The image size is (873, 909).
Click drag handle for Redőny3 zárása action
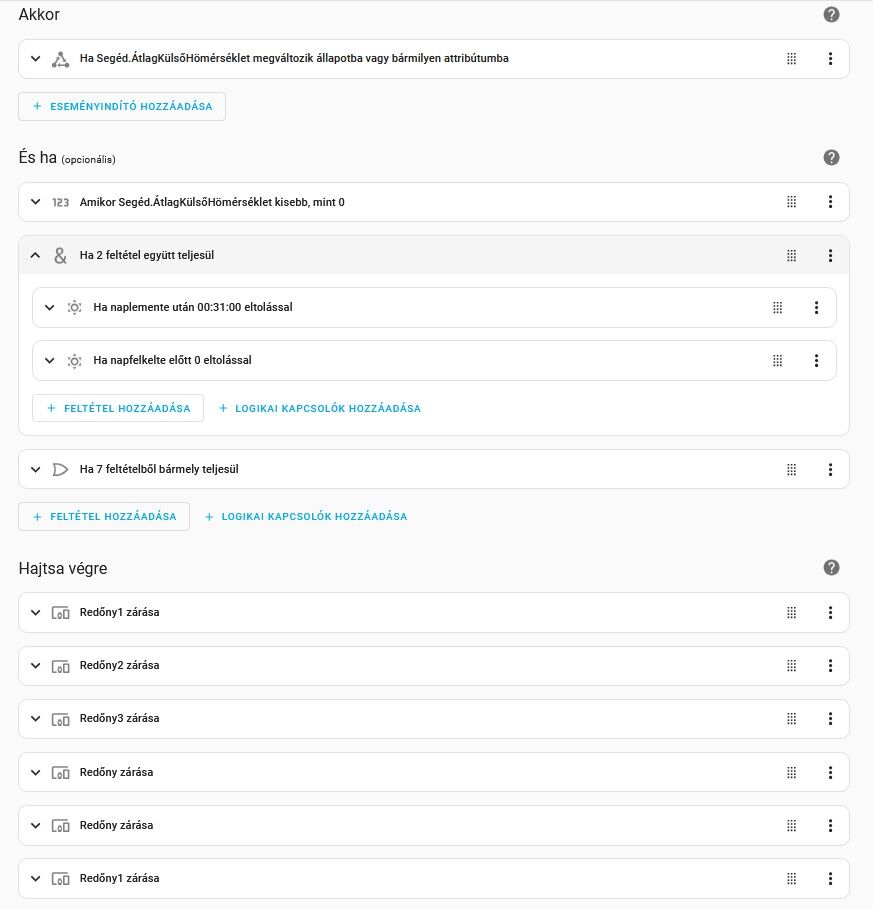point(791,719)
